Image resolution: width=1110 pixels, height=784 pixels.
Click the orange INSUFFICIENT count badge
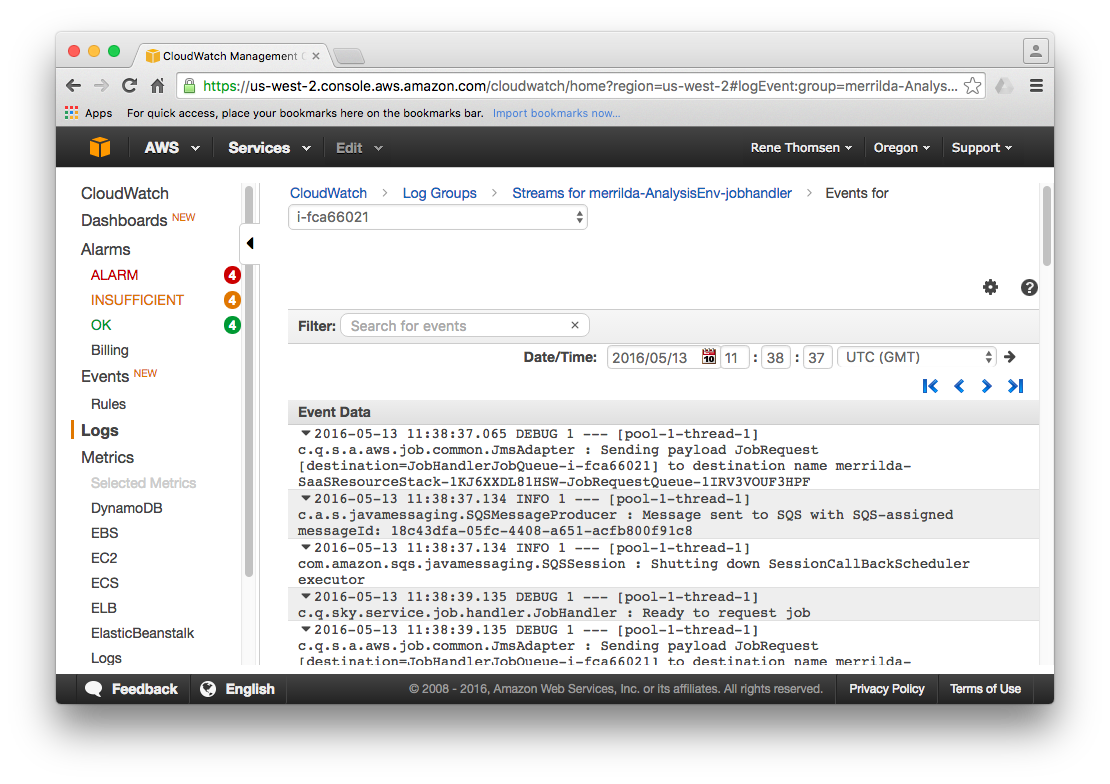pos(232,300)
